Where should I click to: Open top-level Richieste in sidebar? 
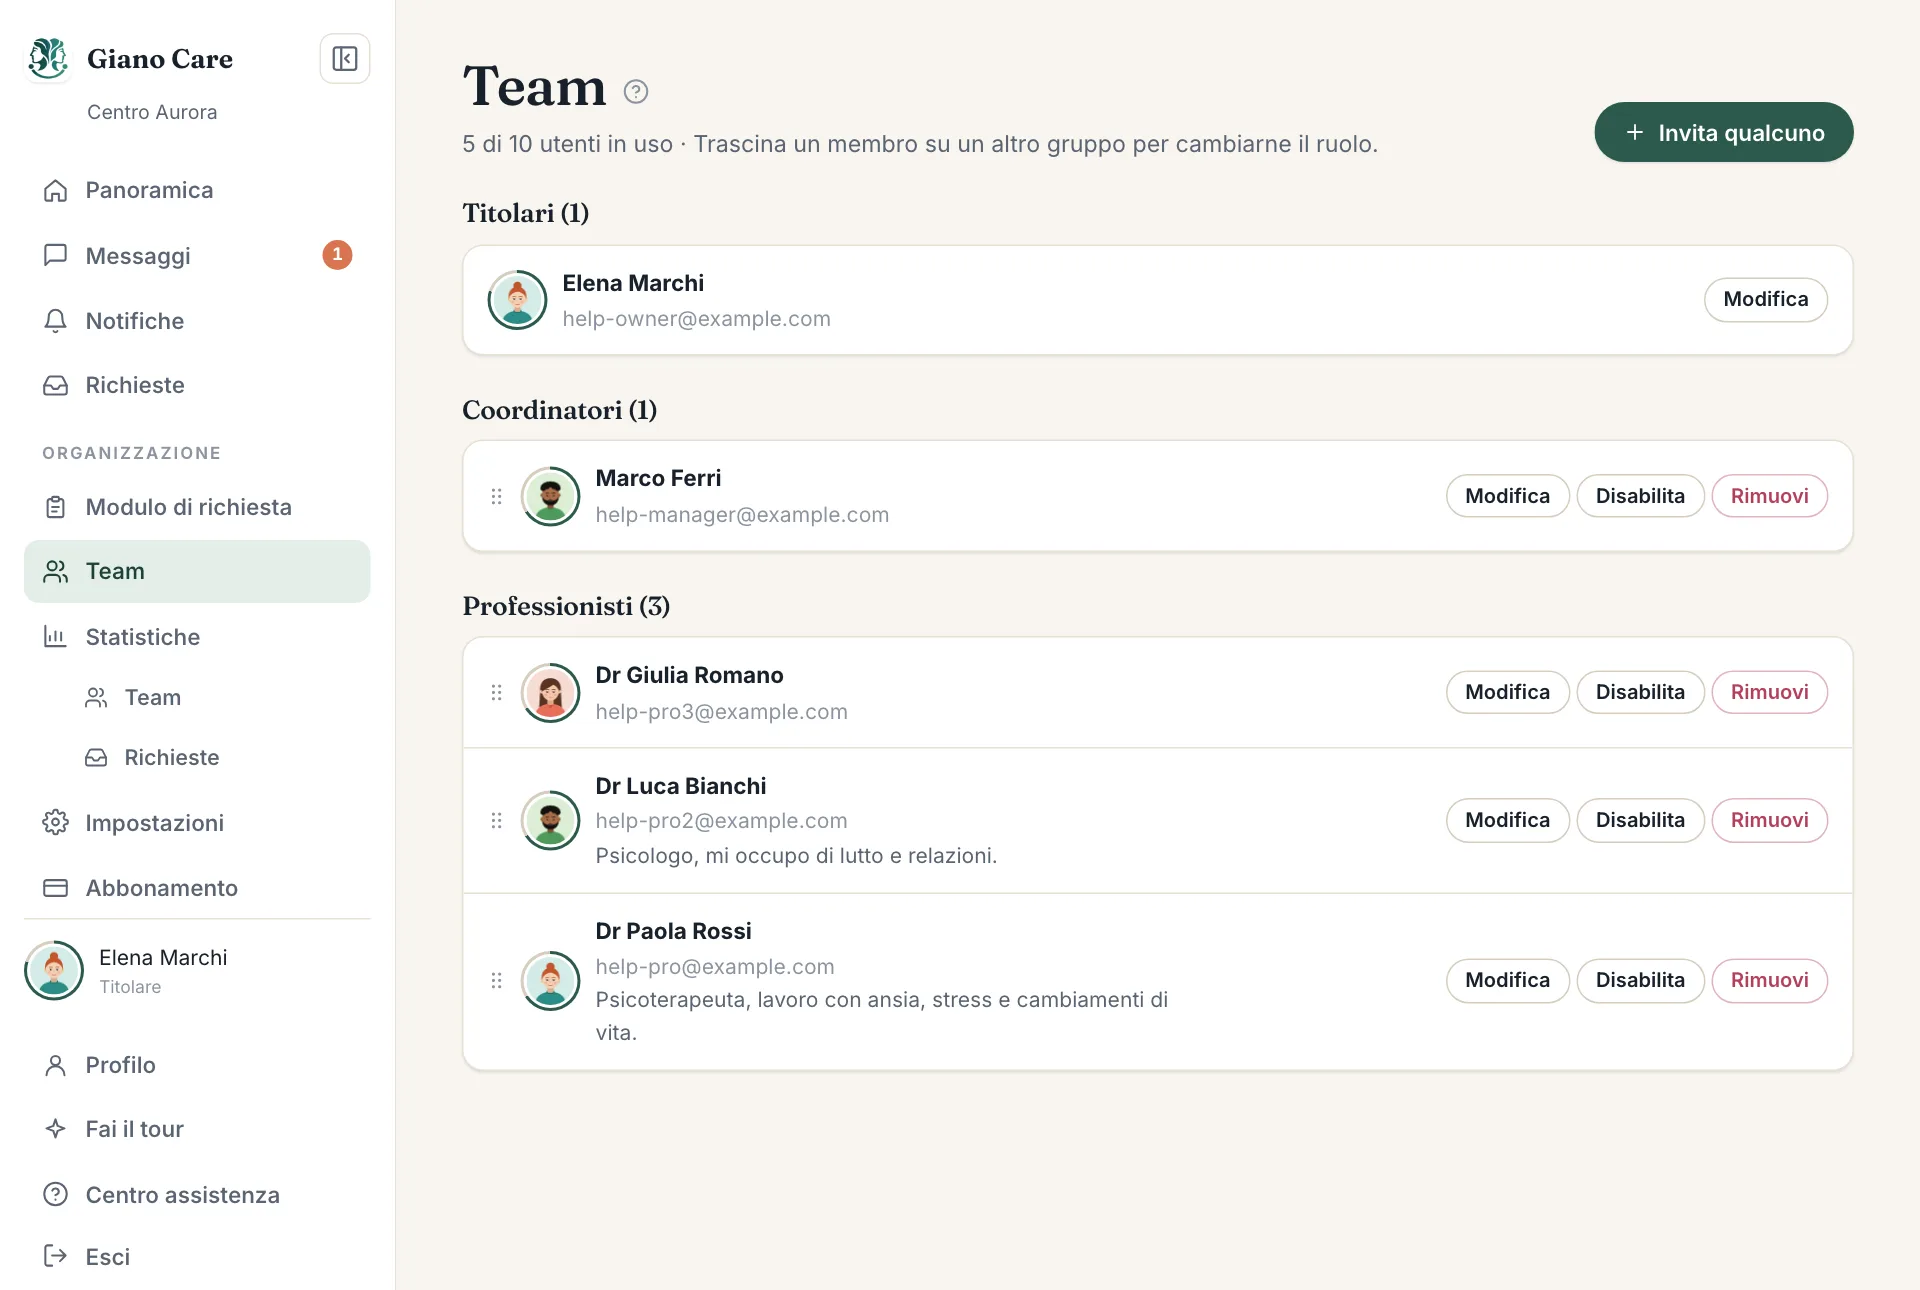197,385
